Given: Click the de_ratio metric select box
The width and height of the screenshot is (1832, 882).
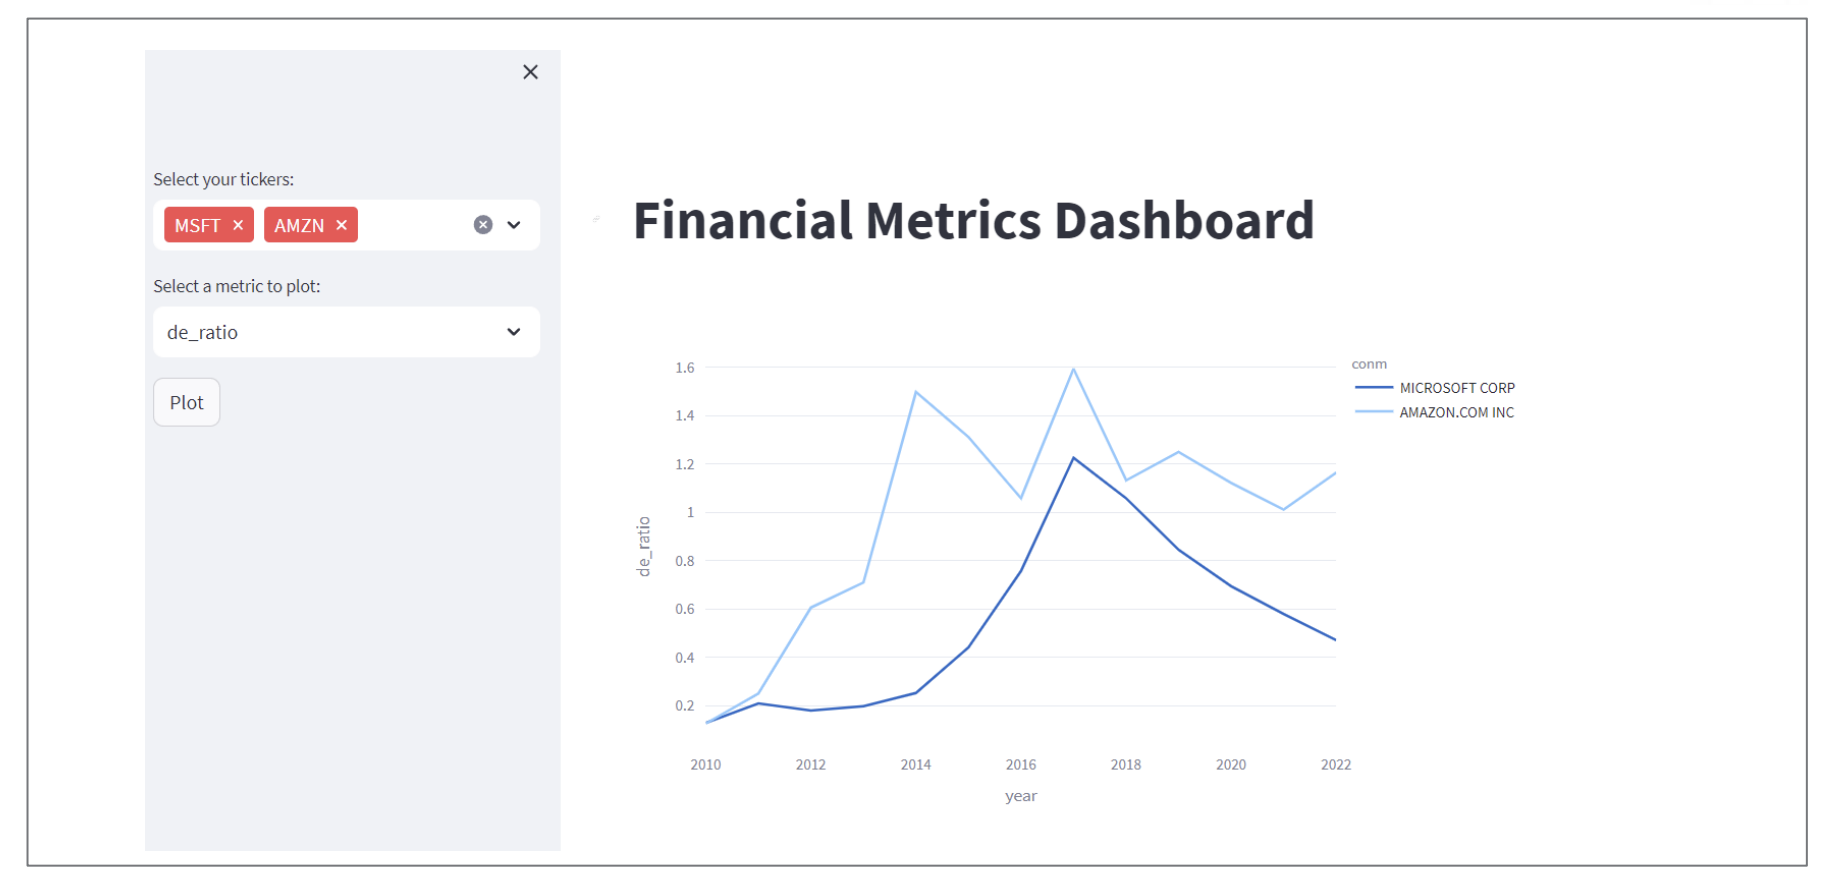Looking at the screenshot, I should coord(330,332).
